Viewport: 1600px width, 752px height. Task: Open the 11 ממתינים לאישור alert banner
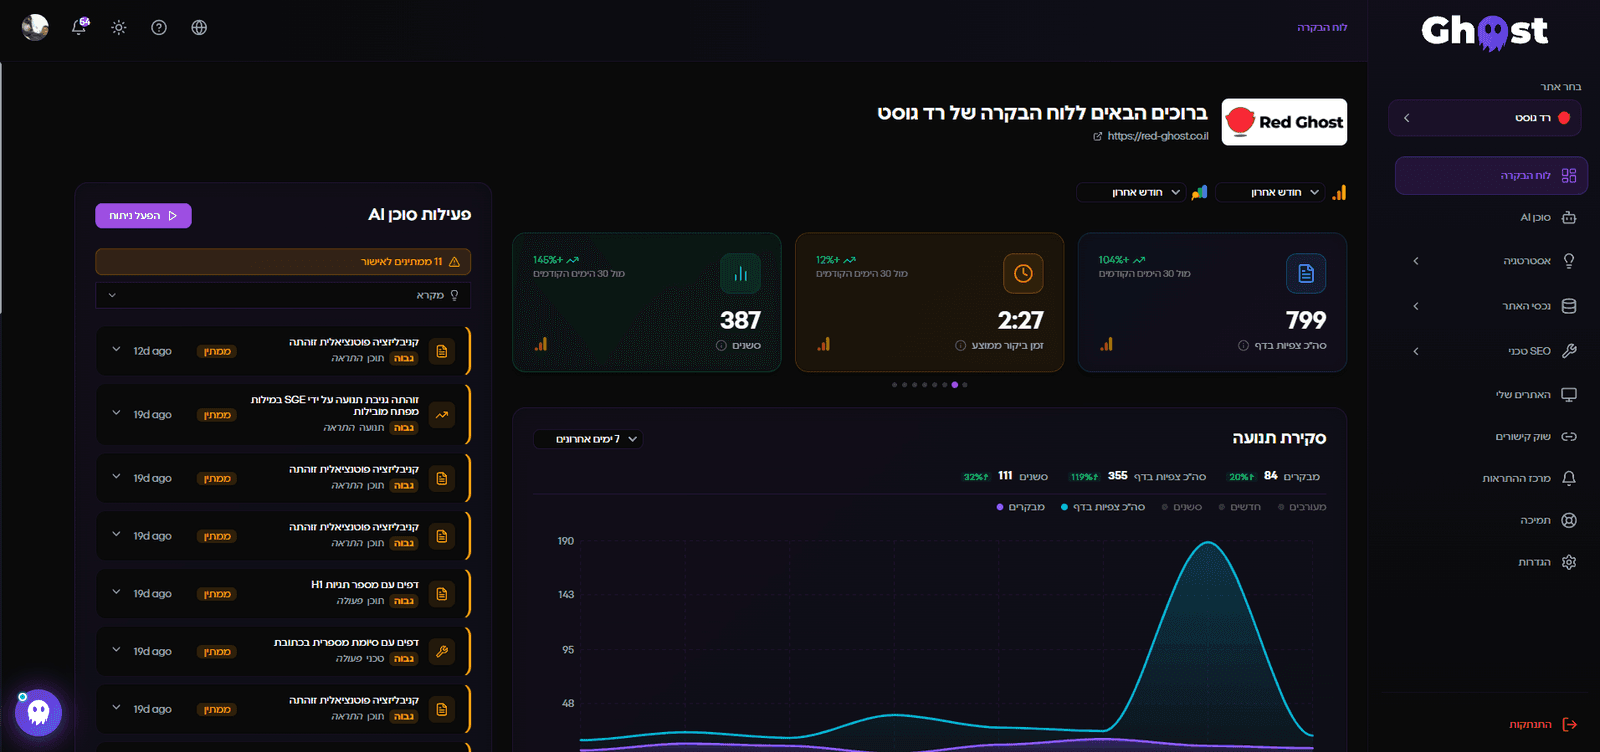point(283,262)
